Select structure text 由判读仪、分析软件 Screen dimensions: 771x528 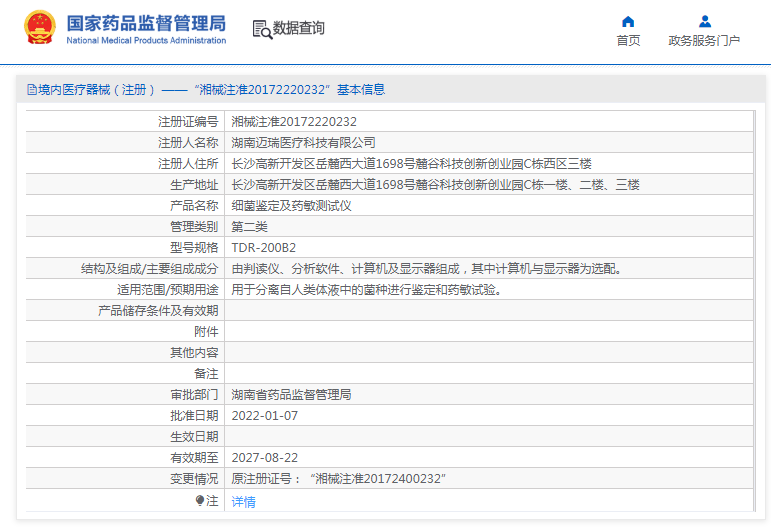point(427,269)
